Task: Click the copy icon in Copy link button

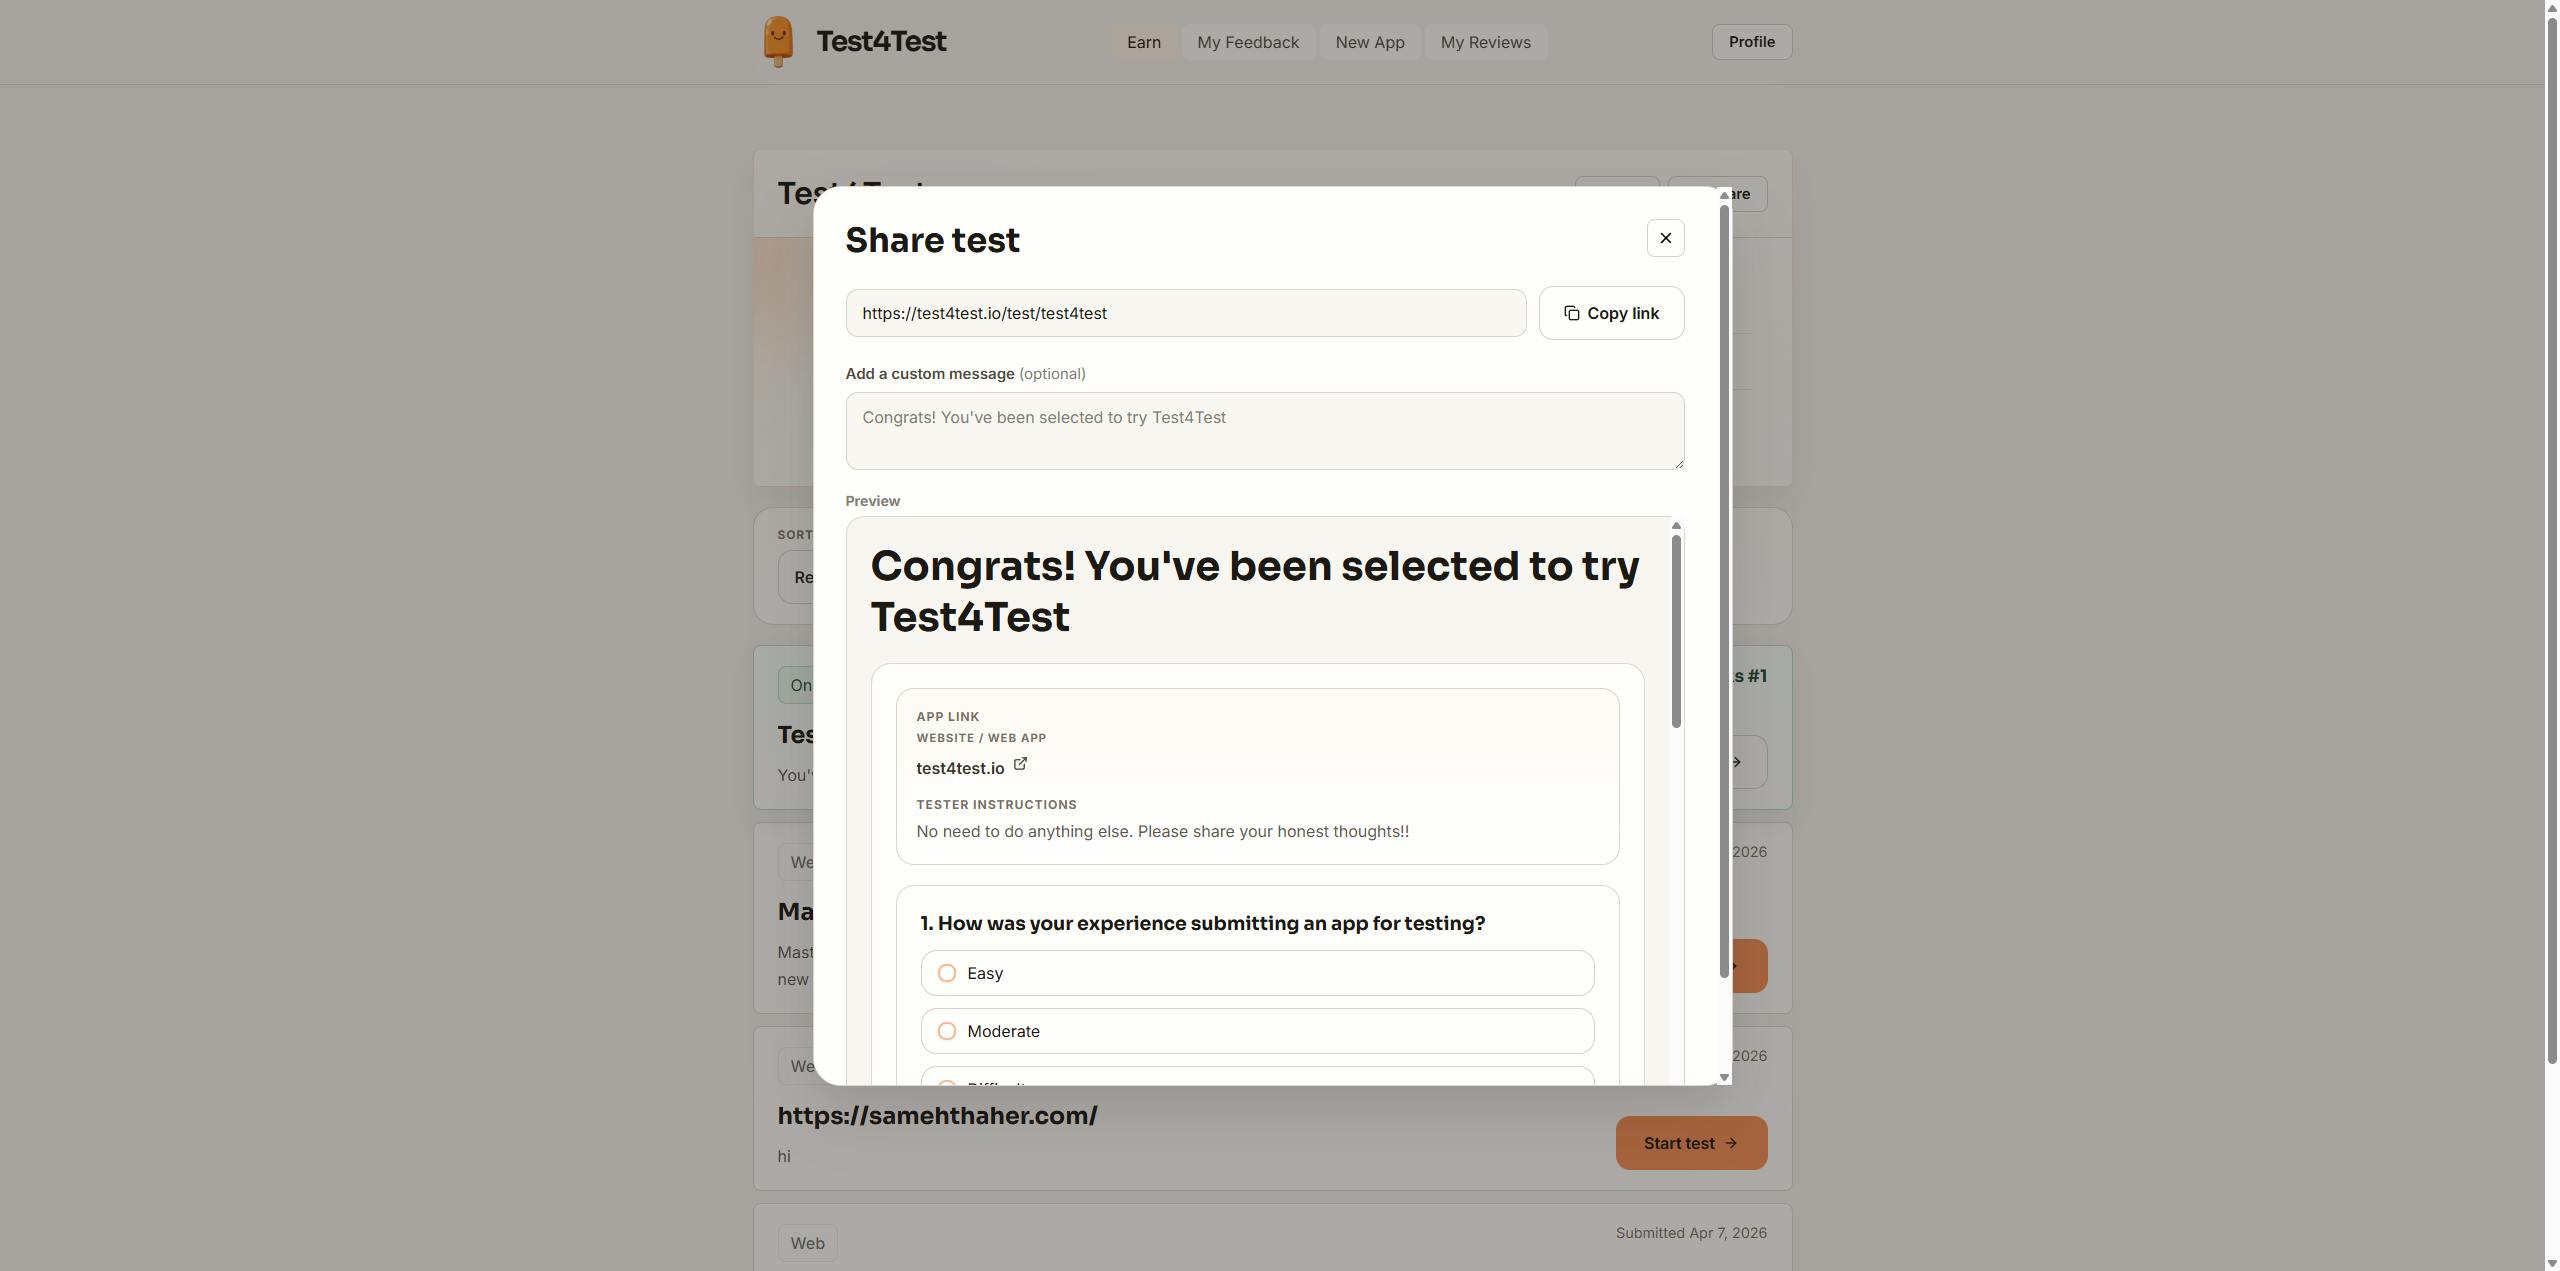Action: click(1571, 313)
